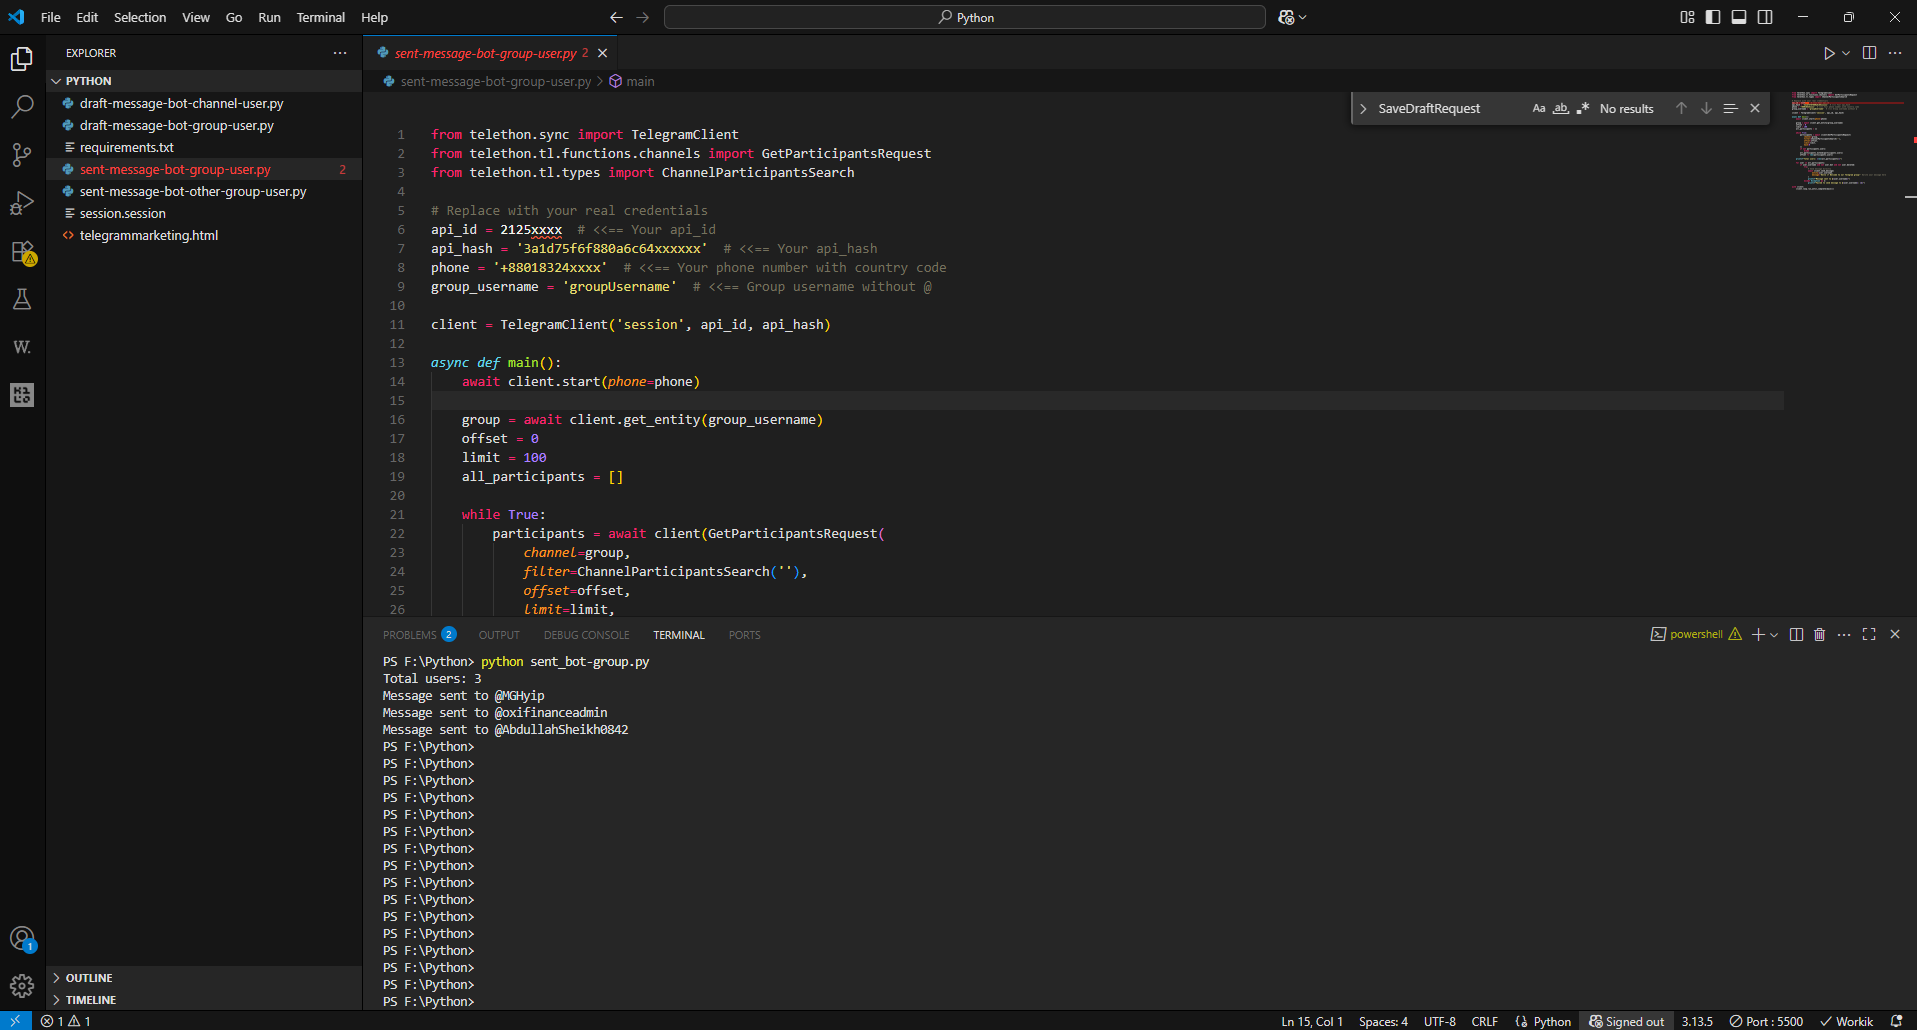Open Source Control view

tap(22, 155)
